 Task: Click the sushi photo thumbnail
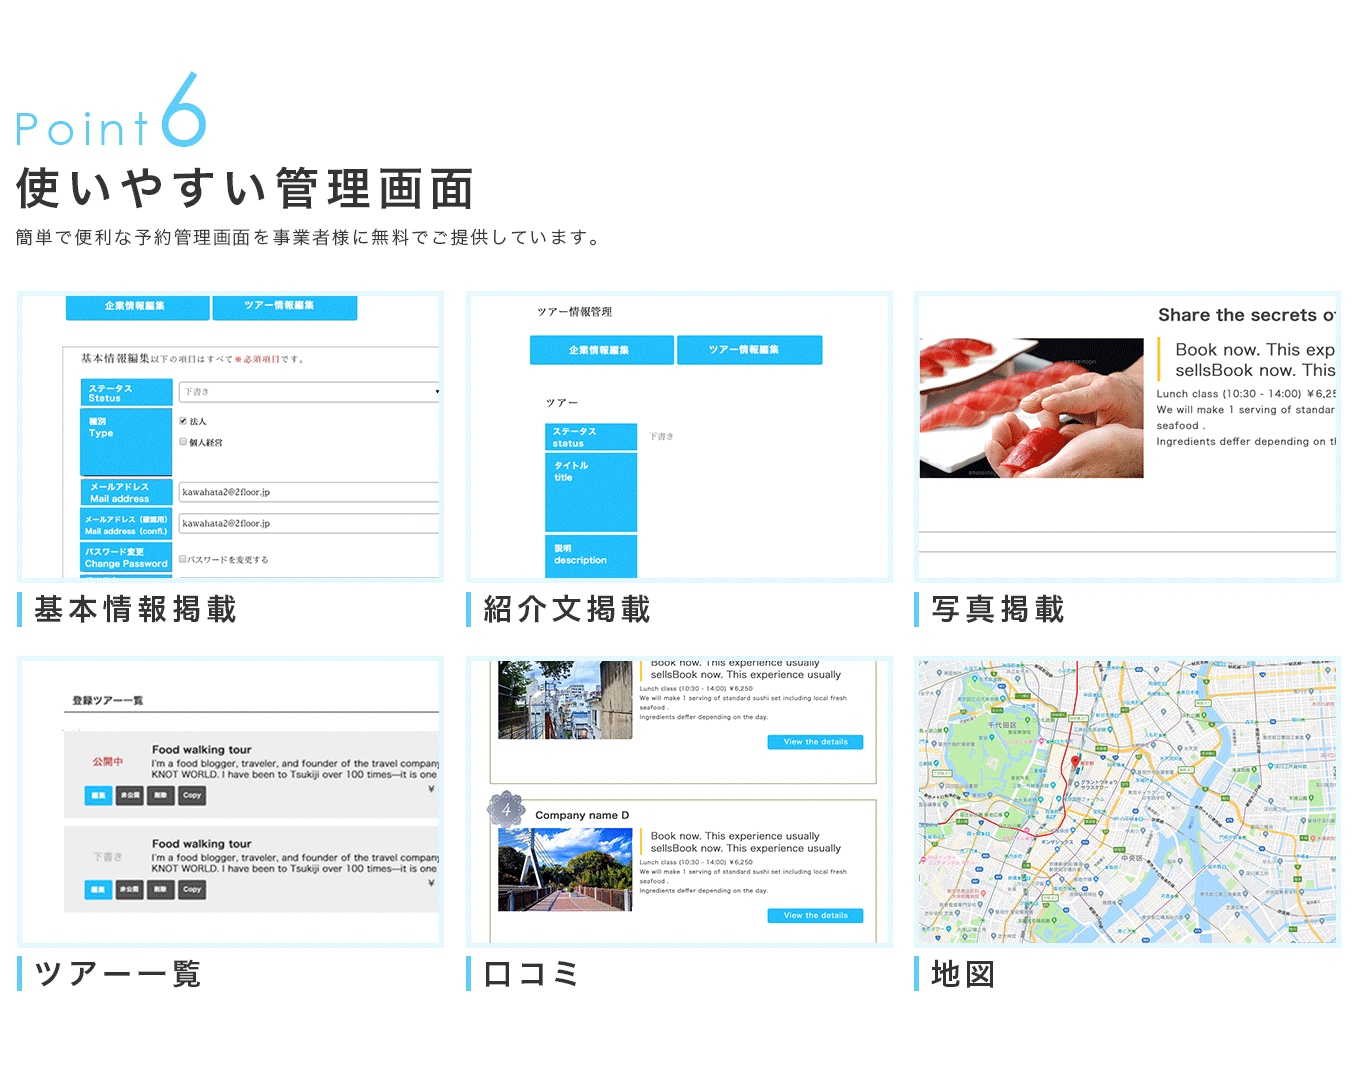[x=1031, y=408]
